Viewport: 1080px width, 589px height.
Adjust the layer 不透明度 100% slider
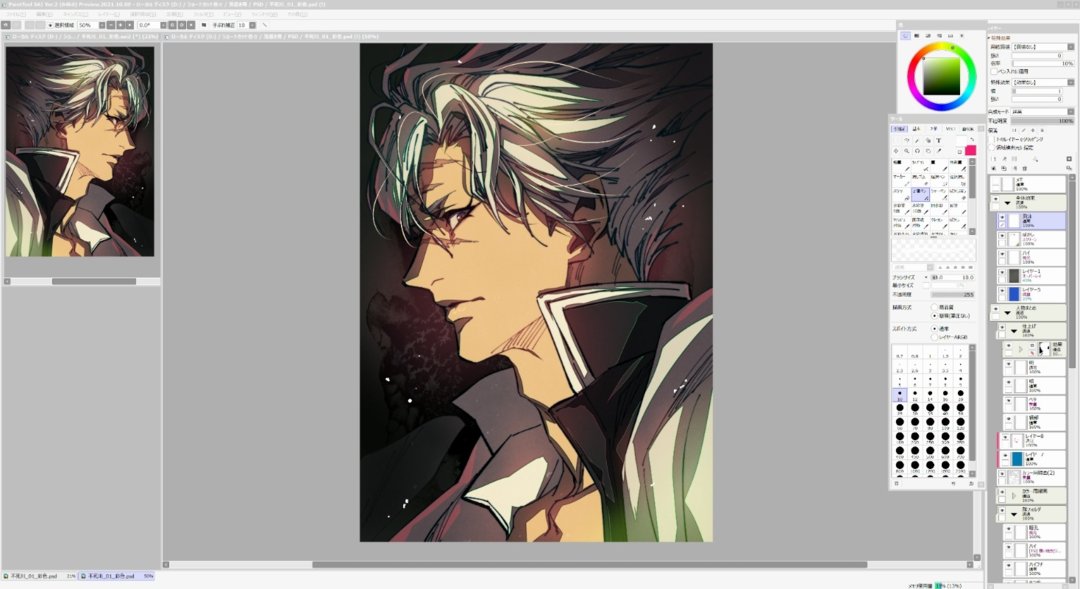pyautogui.click(x=1042, y=121)
